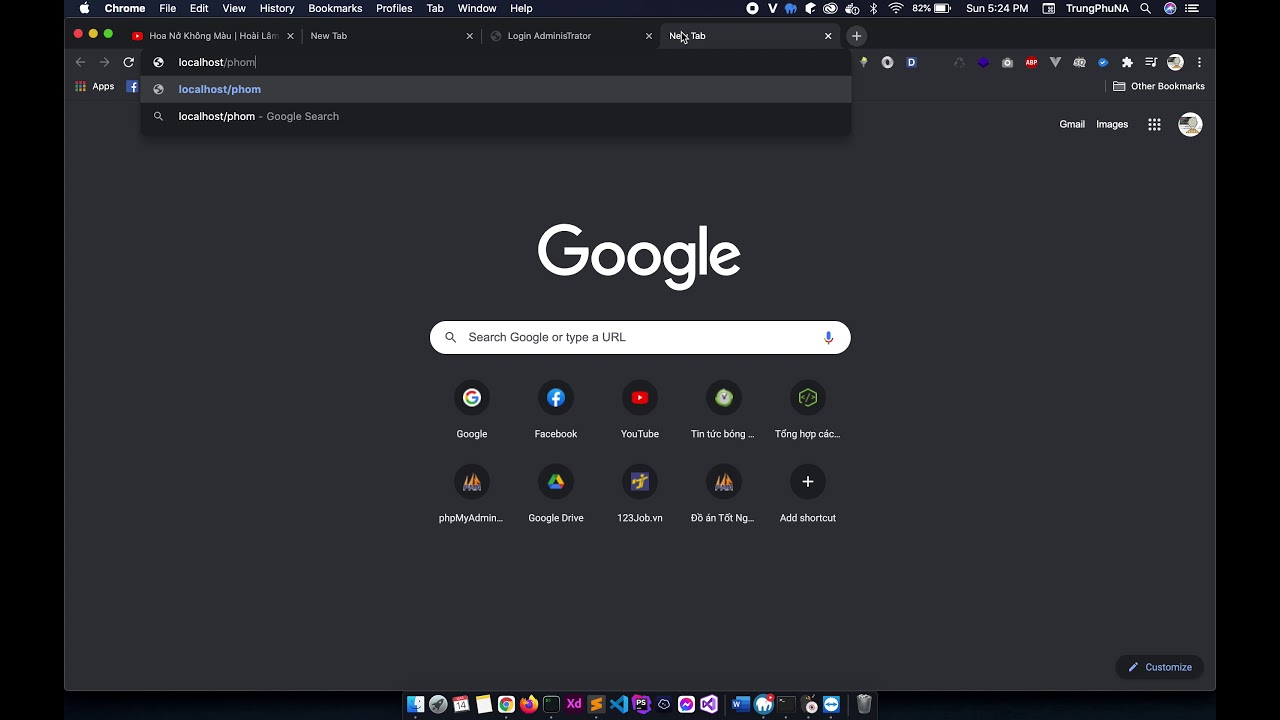The width and height of the screenshot is (1280, 720).
Task: Open the Google shortcut tile
Action: (x=472, y=410)
